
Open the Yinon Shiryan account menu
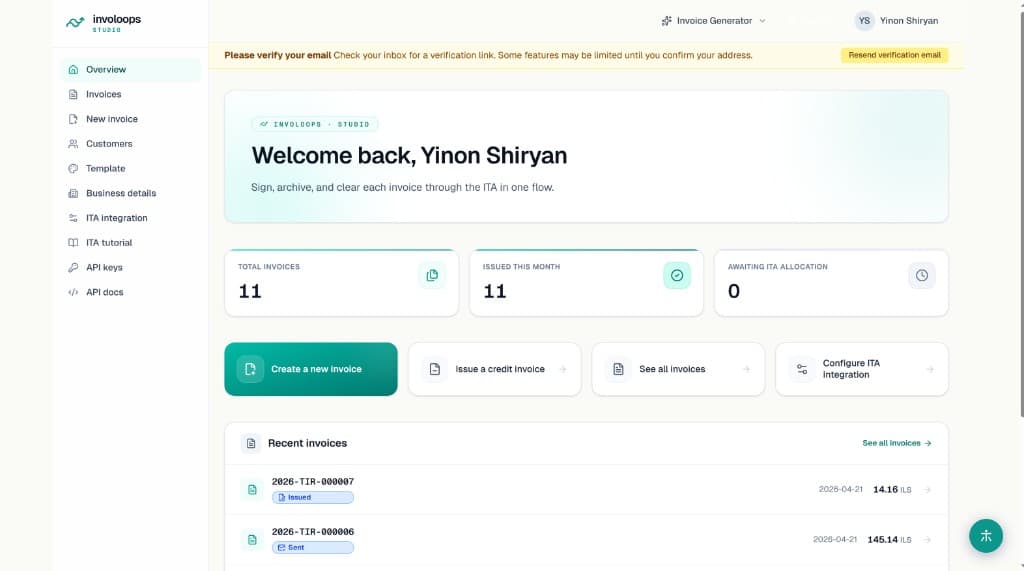click(896, 21)
